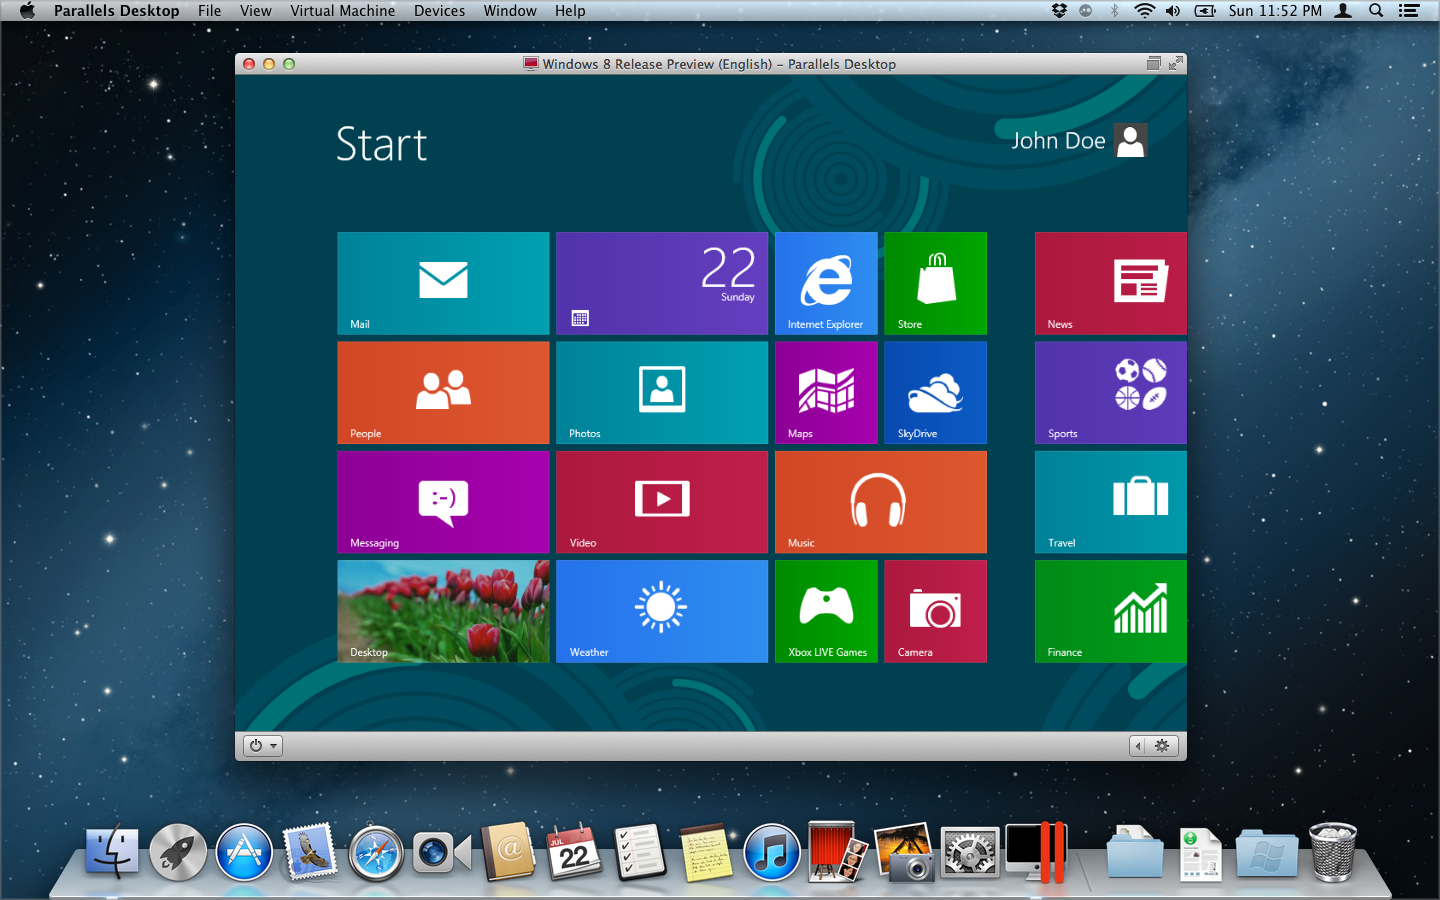The height and width of the screenshot is (900, 1440).
Task: Switch Parallels window to Coherence view
Action: [x=1153, y=63]
